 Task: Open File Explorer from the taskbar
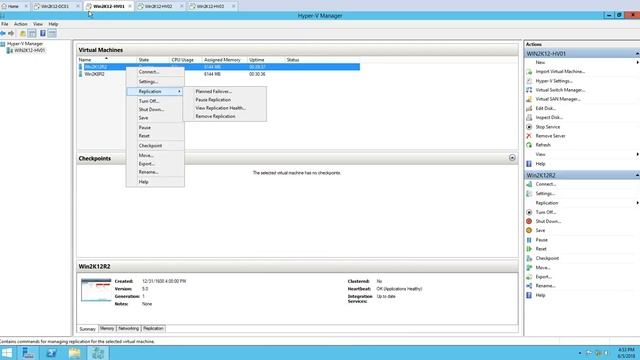click(x=75, y=353)
